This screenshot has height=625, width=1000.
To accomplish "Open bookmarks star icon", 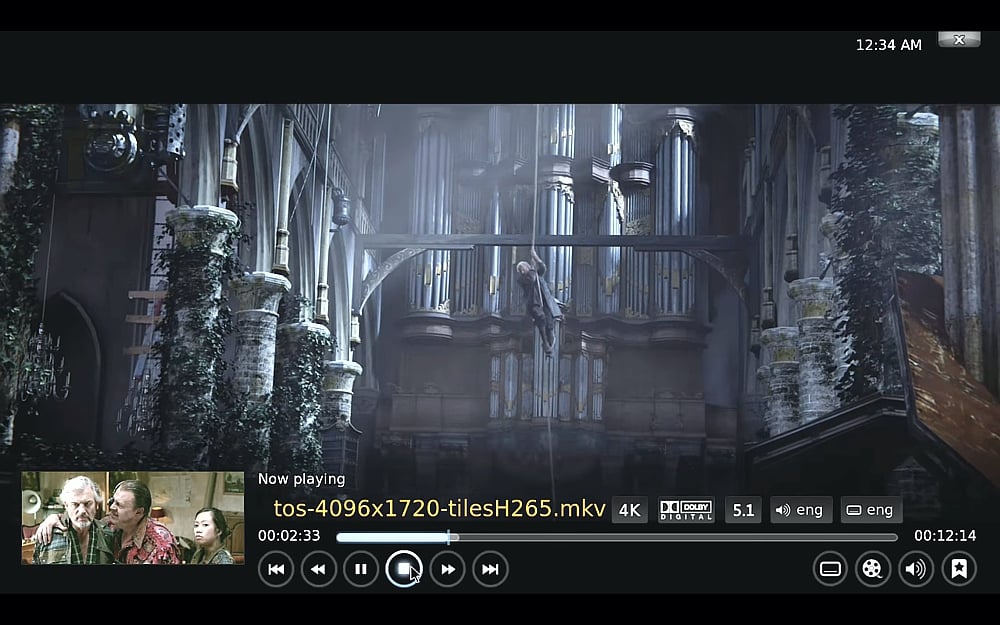I will coord(959,568).
